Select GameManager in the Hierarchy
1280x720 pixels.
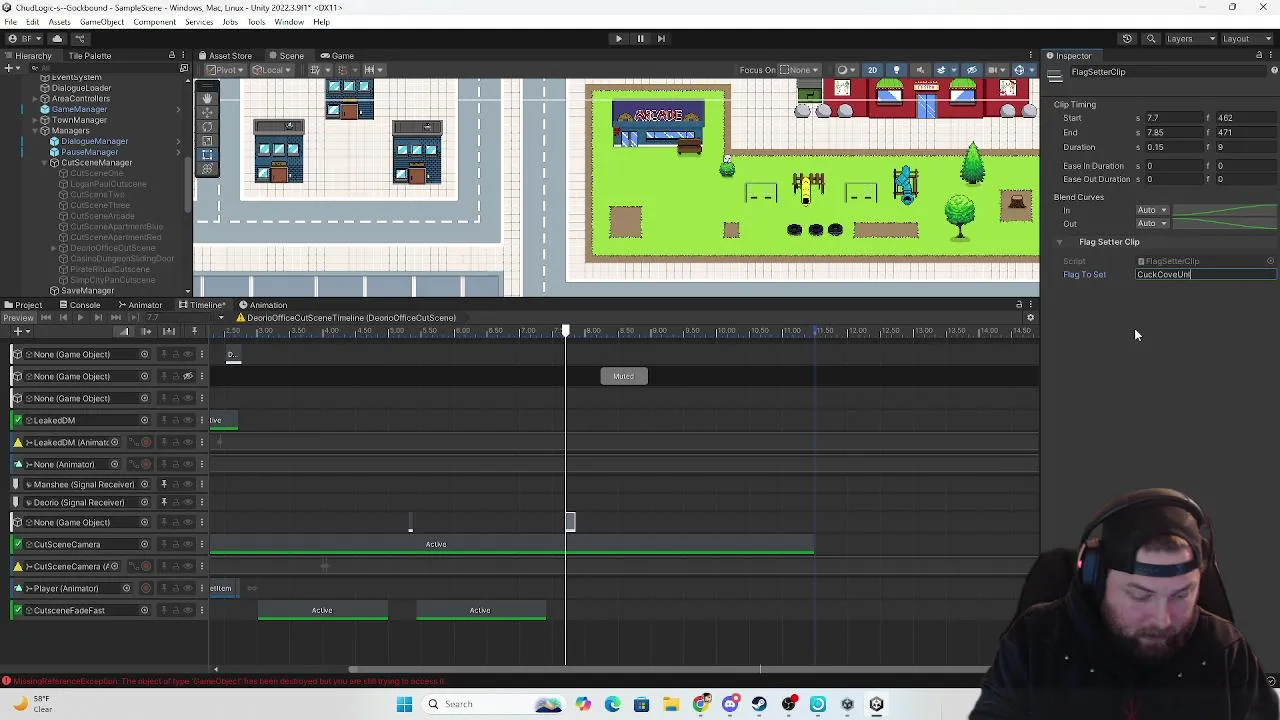tap(79, 109)
